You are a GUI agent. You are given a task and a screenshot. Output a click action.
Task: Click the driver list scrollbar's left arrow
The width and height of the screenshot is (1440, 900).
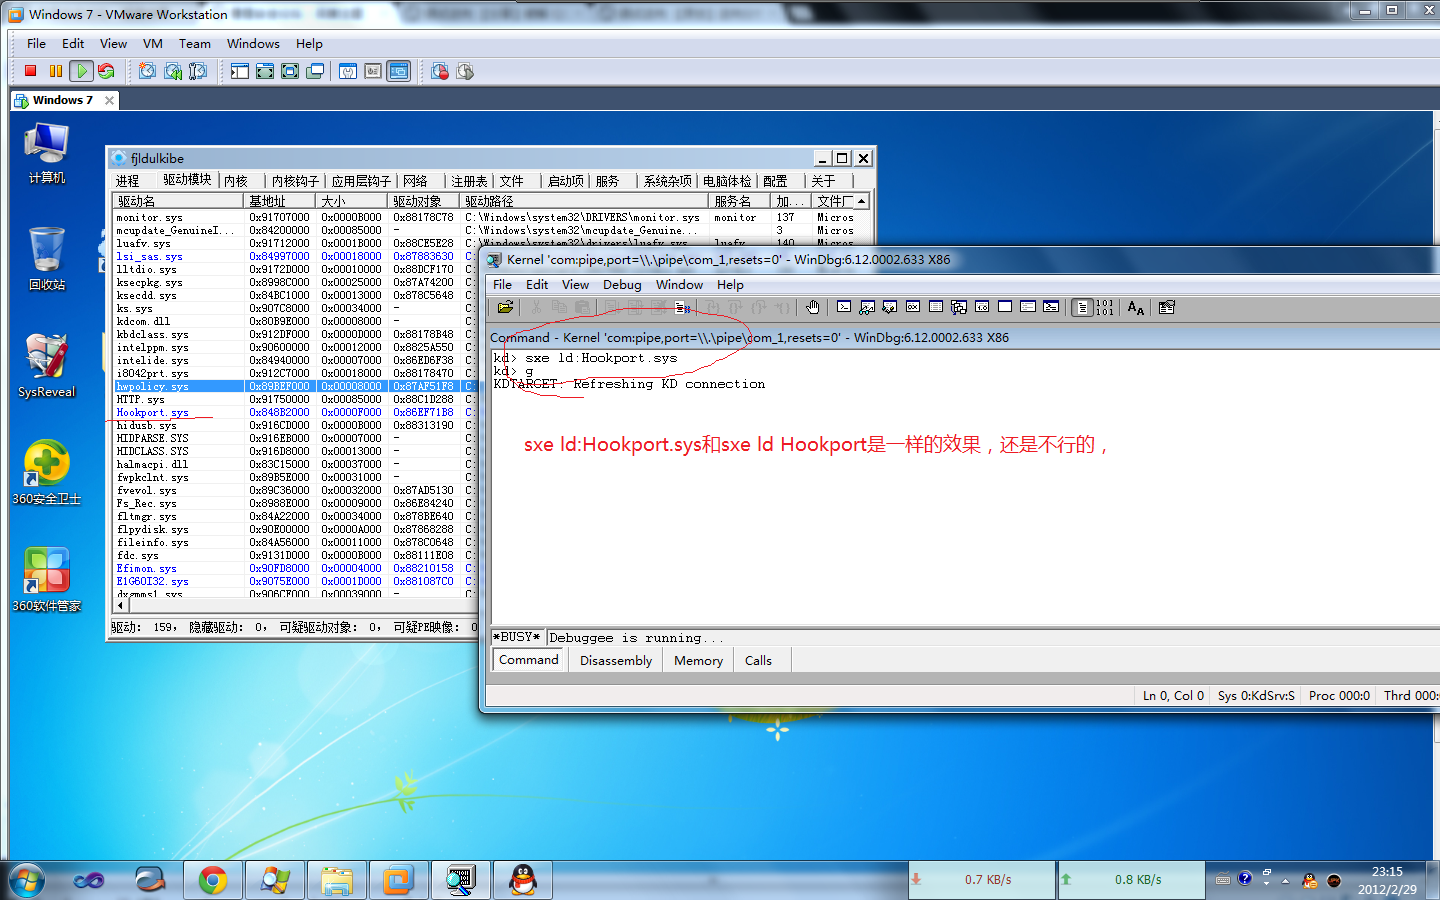coord(121,605)
